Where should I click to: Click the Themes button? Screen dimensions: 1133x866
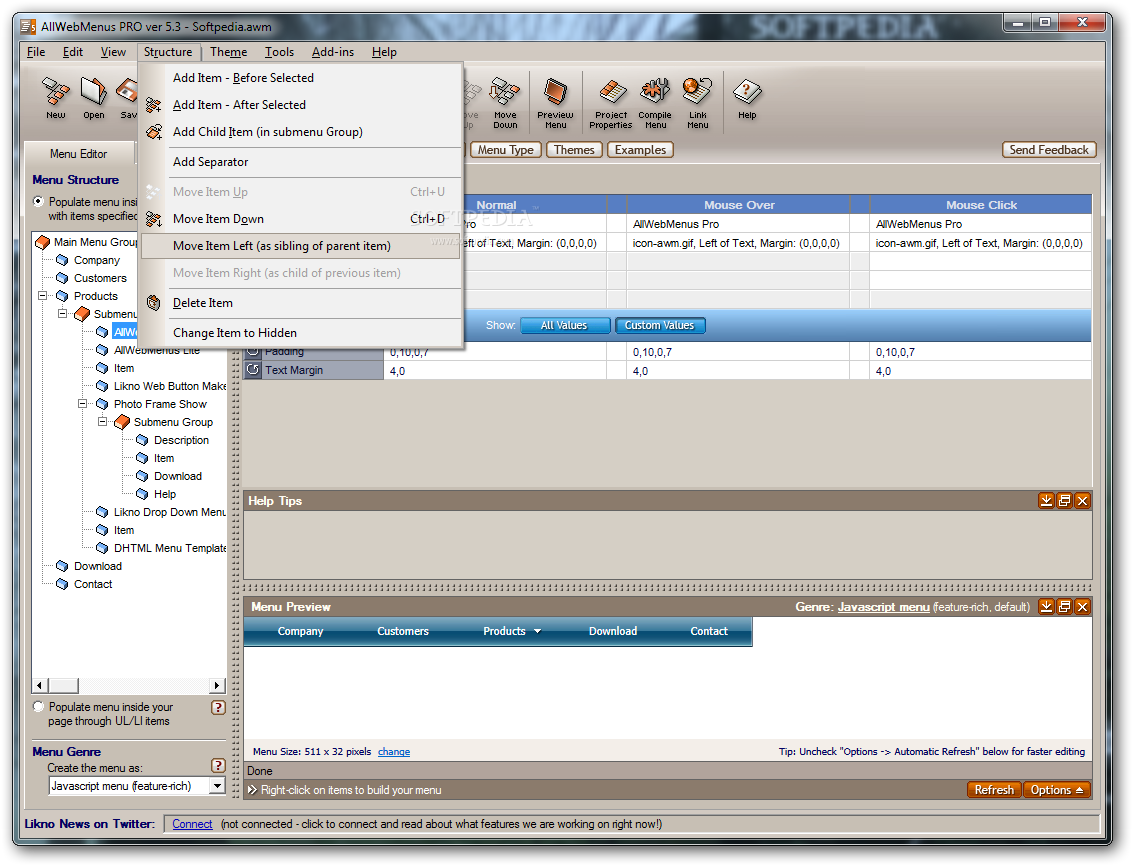click(574, 150)
